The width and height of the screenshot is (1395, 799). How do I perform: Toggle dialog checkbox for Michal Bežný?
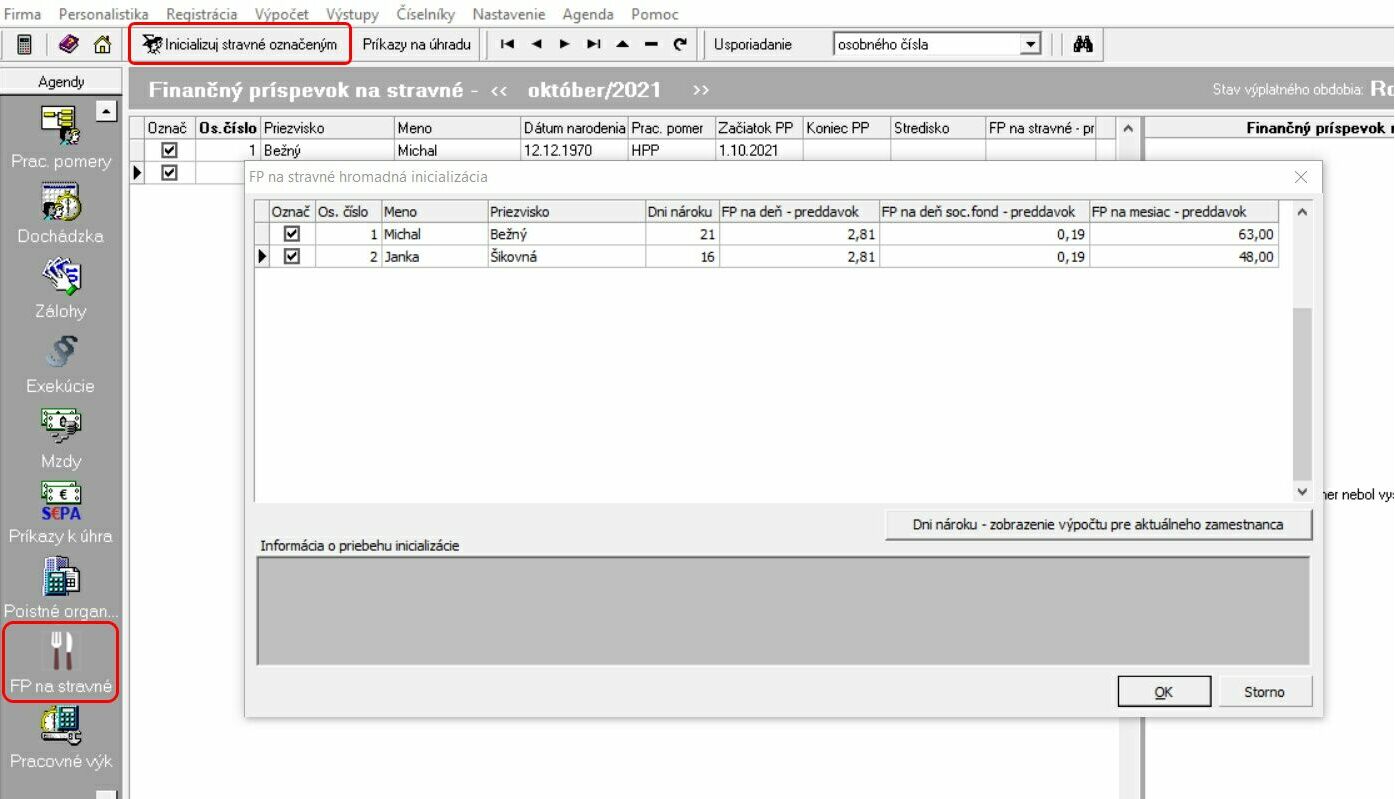292,234
